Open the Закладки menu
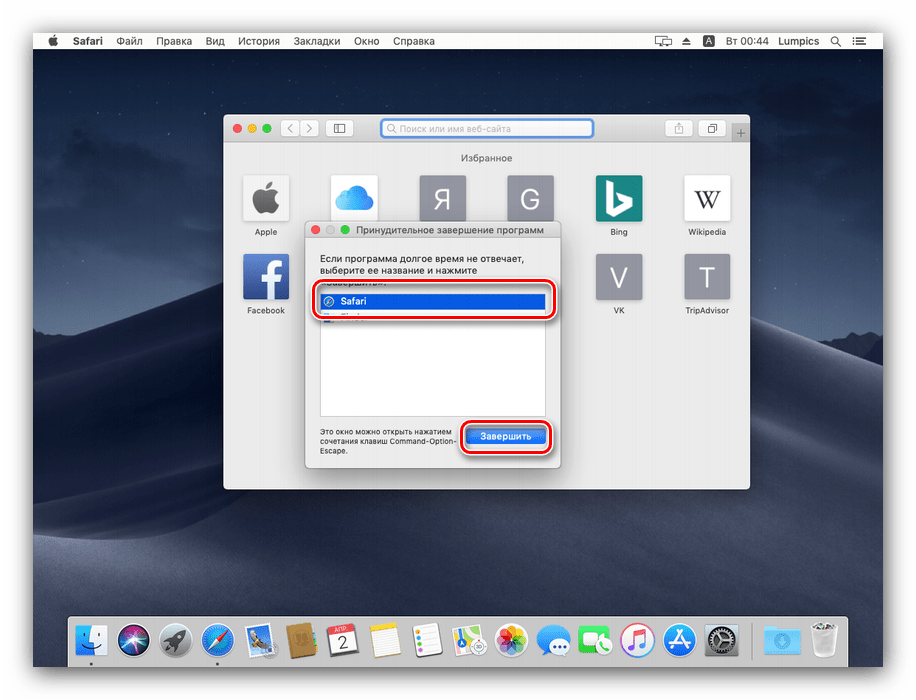The image size is (916, 700). tap(317, 41)
